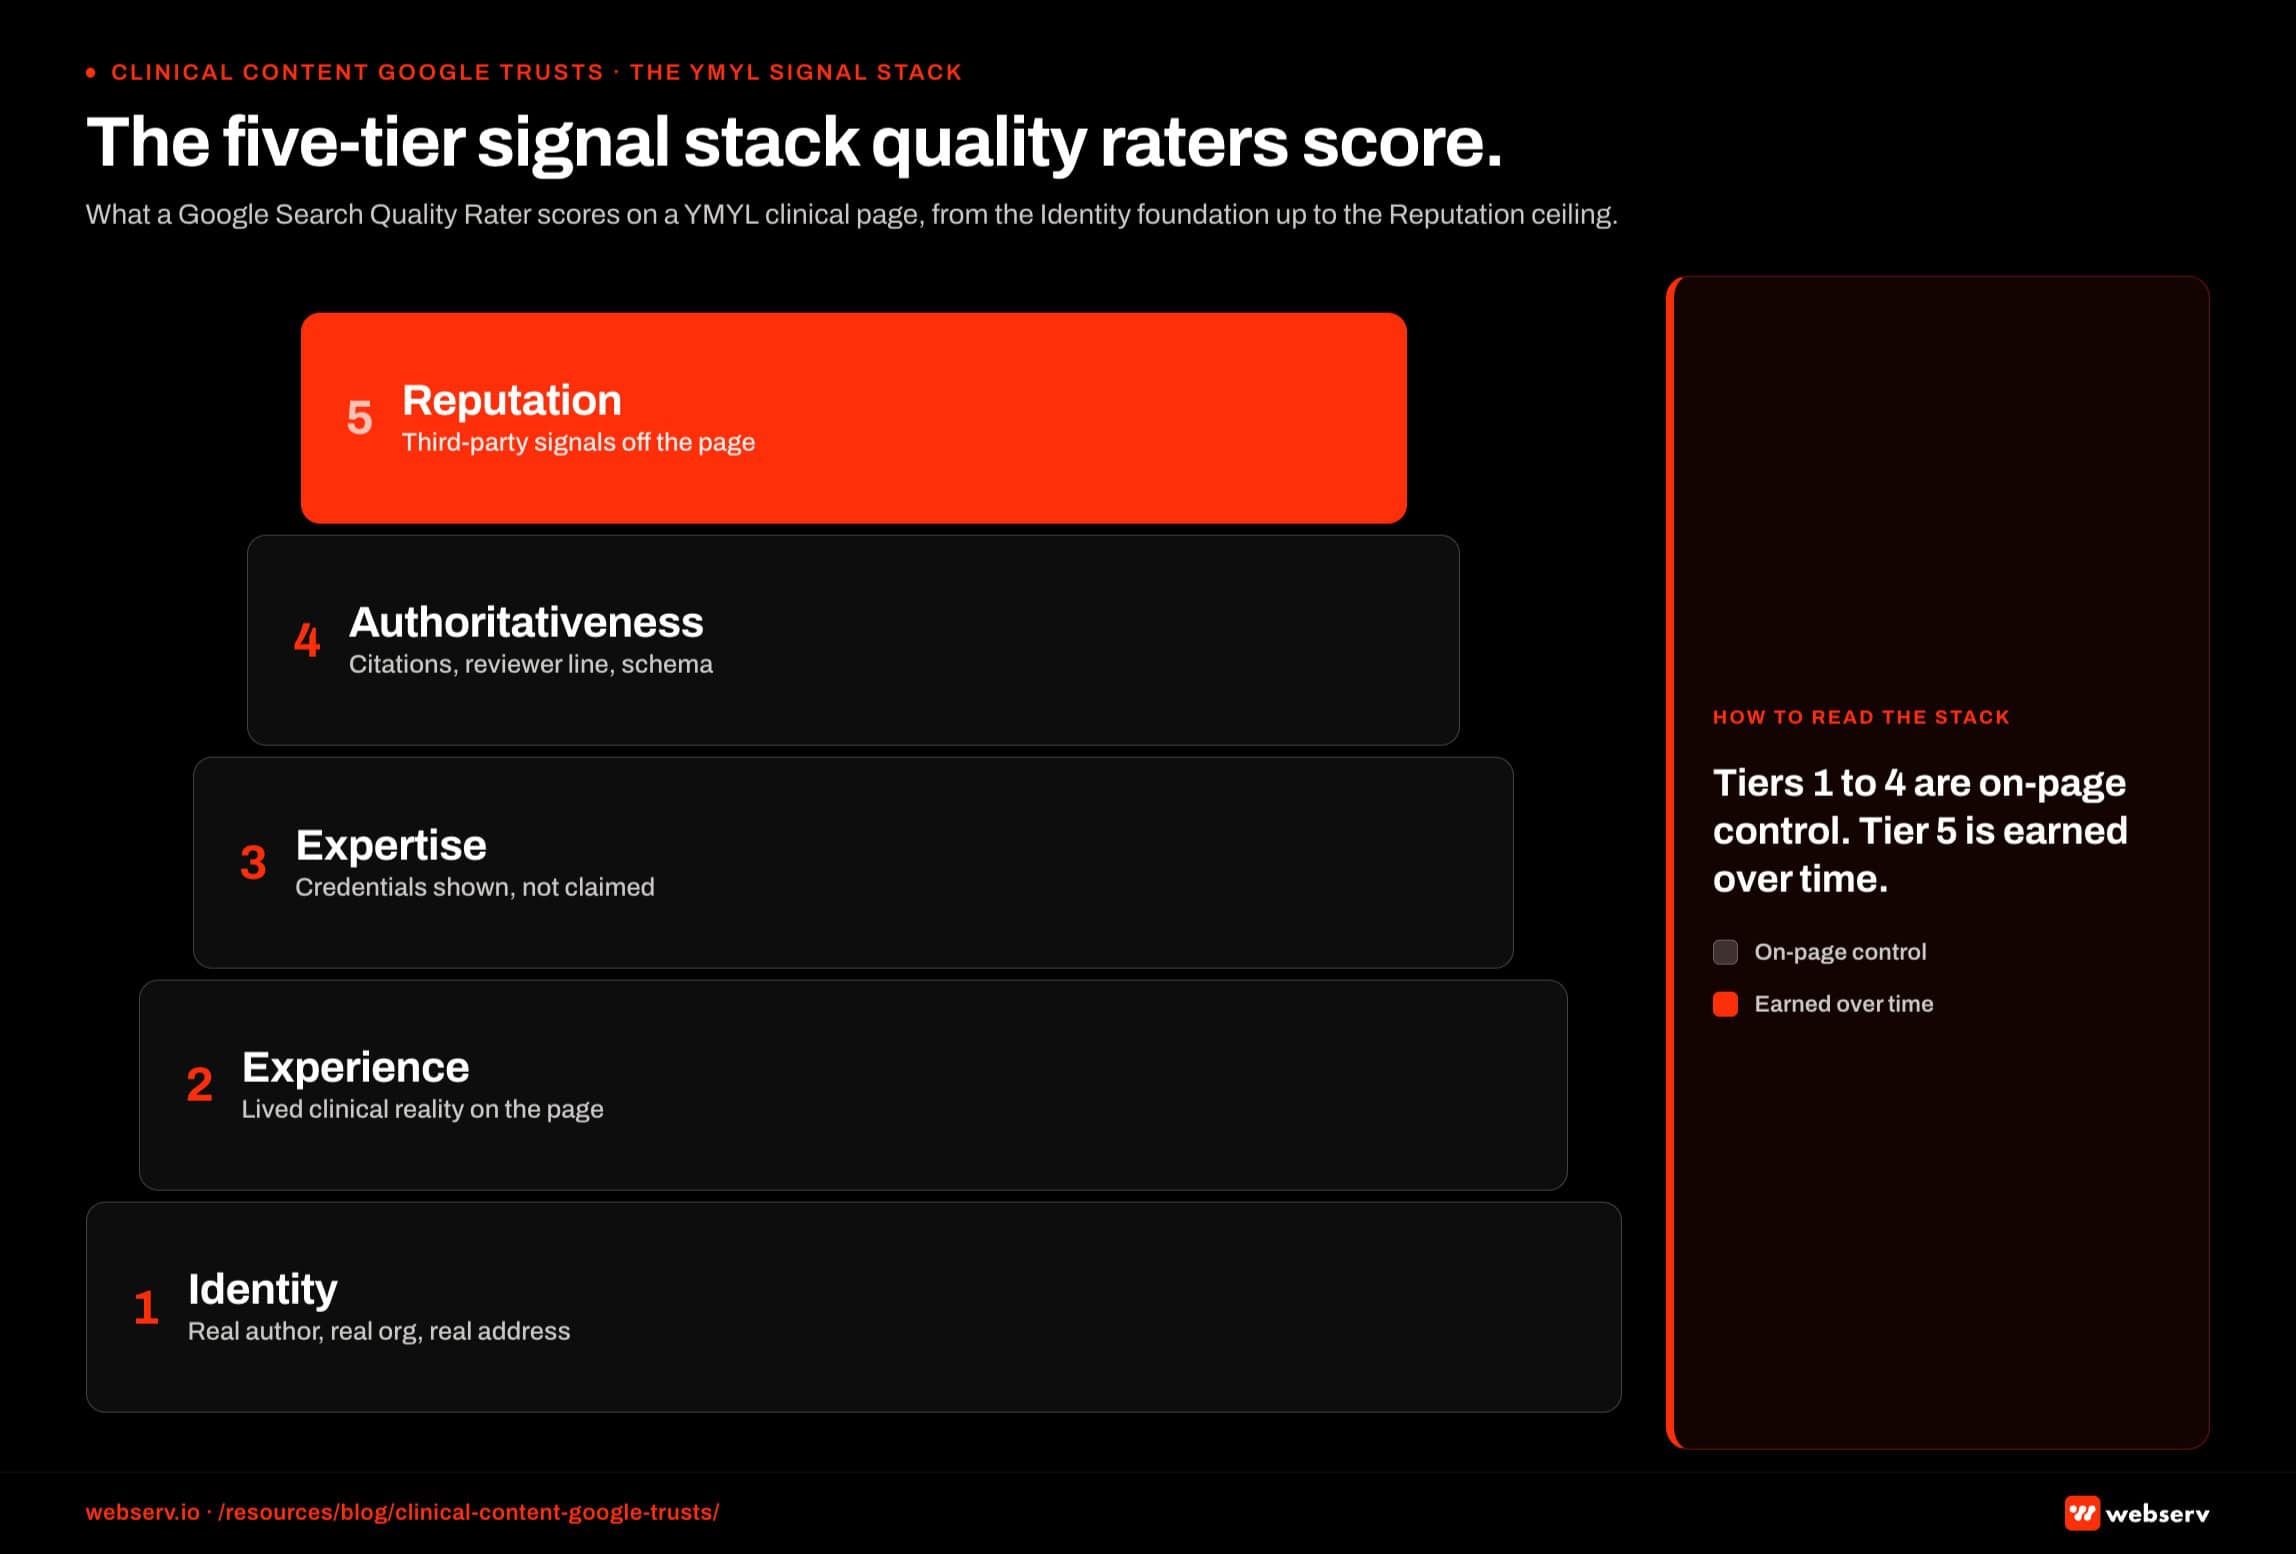Click the webserv logo icon
Viewport: 2296px width, 1554px height.
2082,1513
